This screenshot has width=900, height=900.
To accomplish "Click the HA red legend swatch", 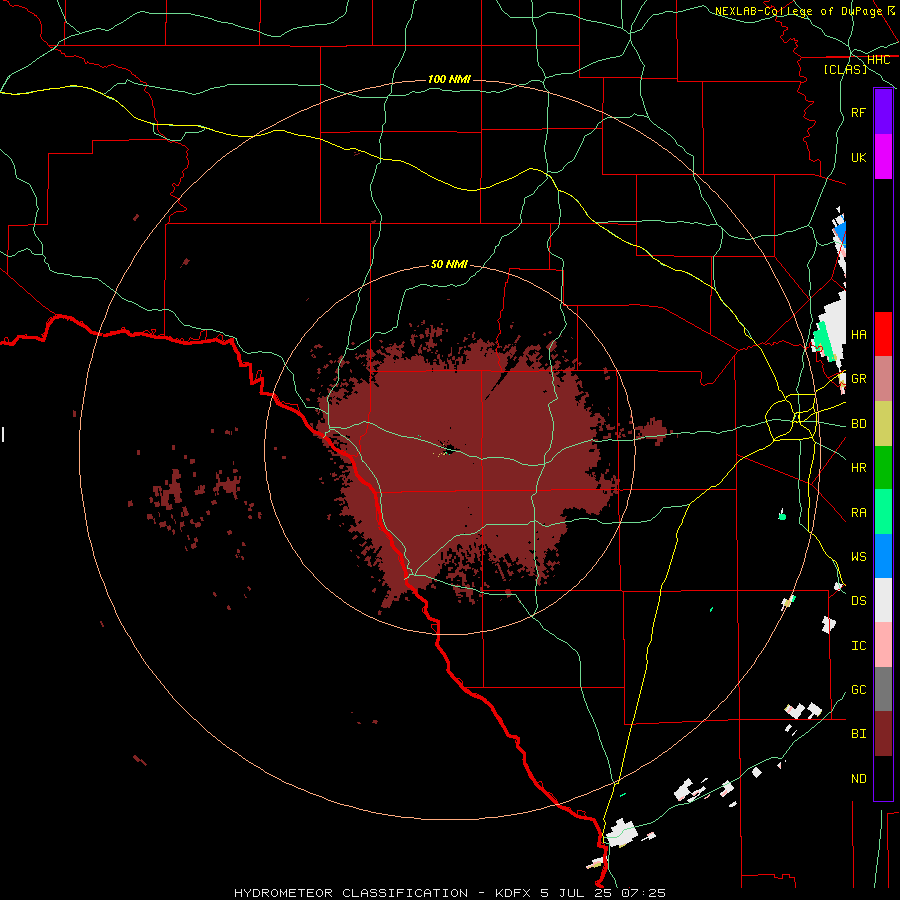I will [x=883, y=334].
